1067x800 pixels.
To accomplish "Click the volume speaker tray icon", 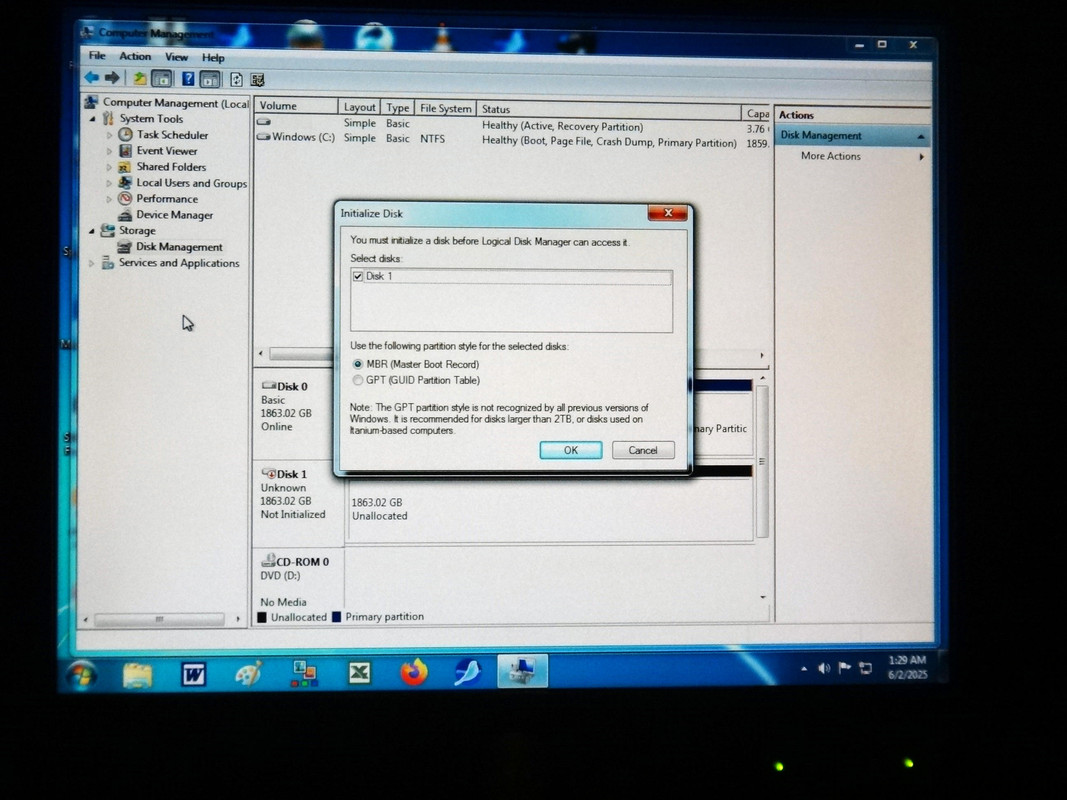I will click(823, 668).
